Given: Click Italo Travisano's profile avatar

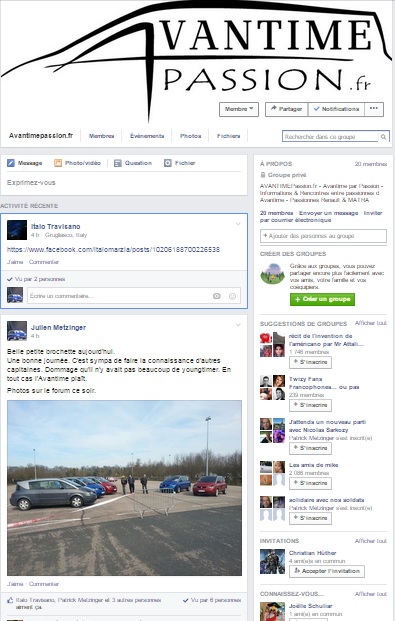Looking at the screenshot, I should [17, 230].
